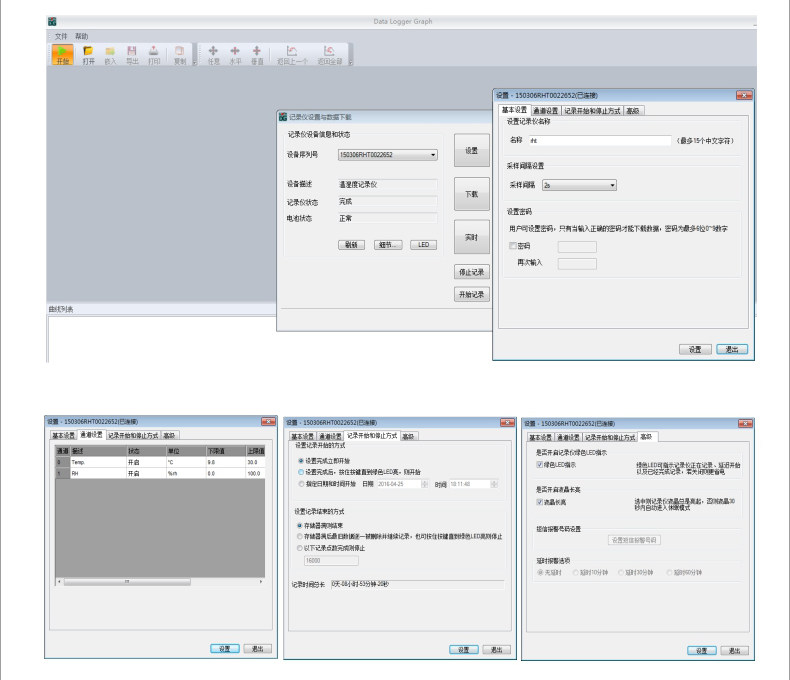
Task: Select the 指定日期和时间开始 radio button
Action: click(301, 484)
